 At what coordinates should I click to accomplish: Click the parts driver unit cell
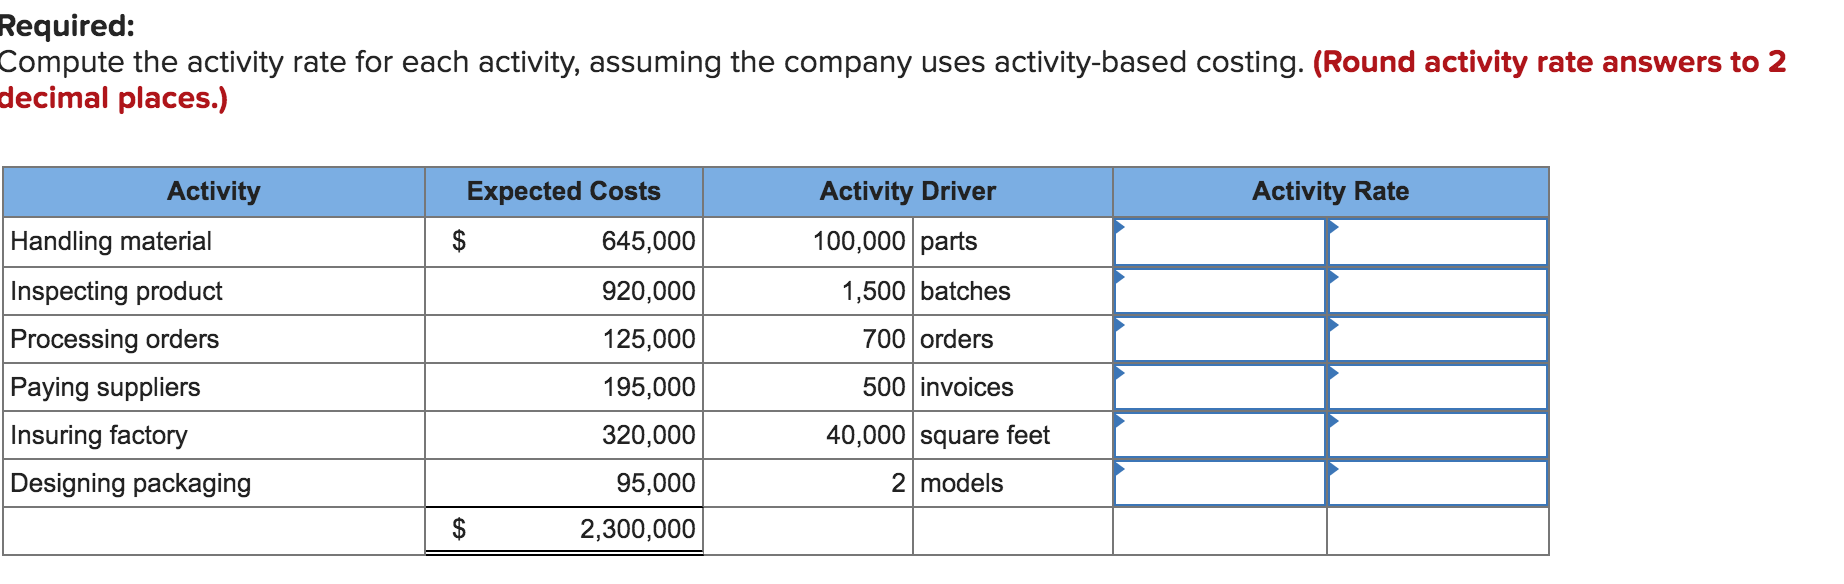click(x=1013, y=241)
